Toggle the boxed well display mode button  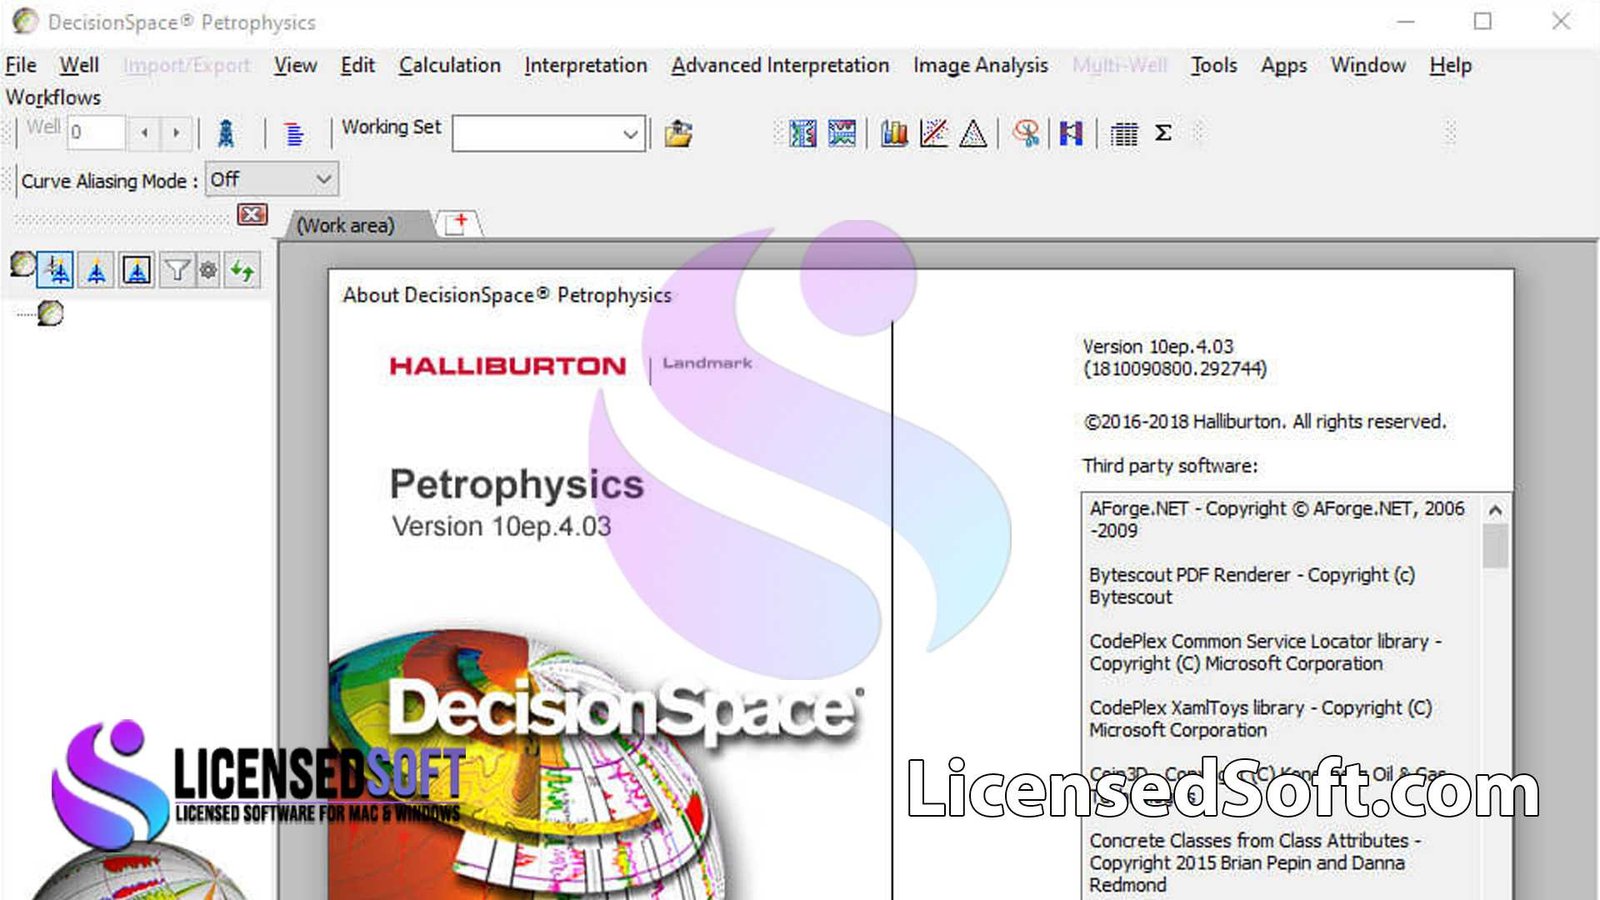point(136,269)
